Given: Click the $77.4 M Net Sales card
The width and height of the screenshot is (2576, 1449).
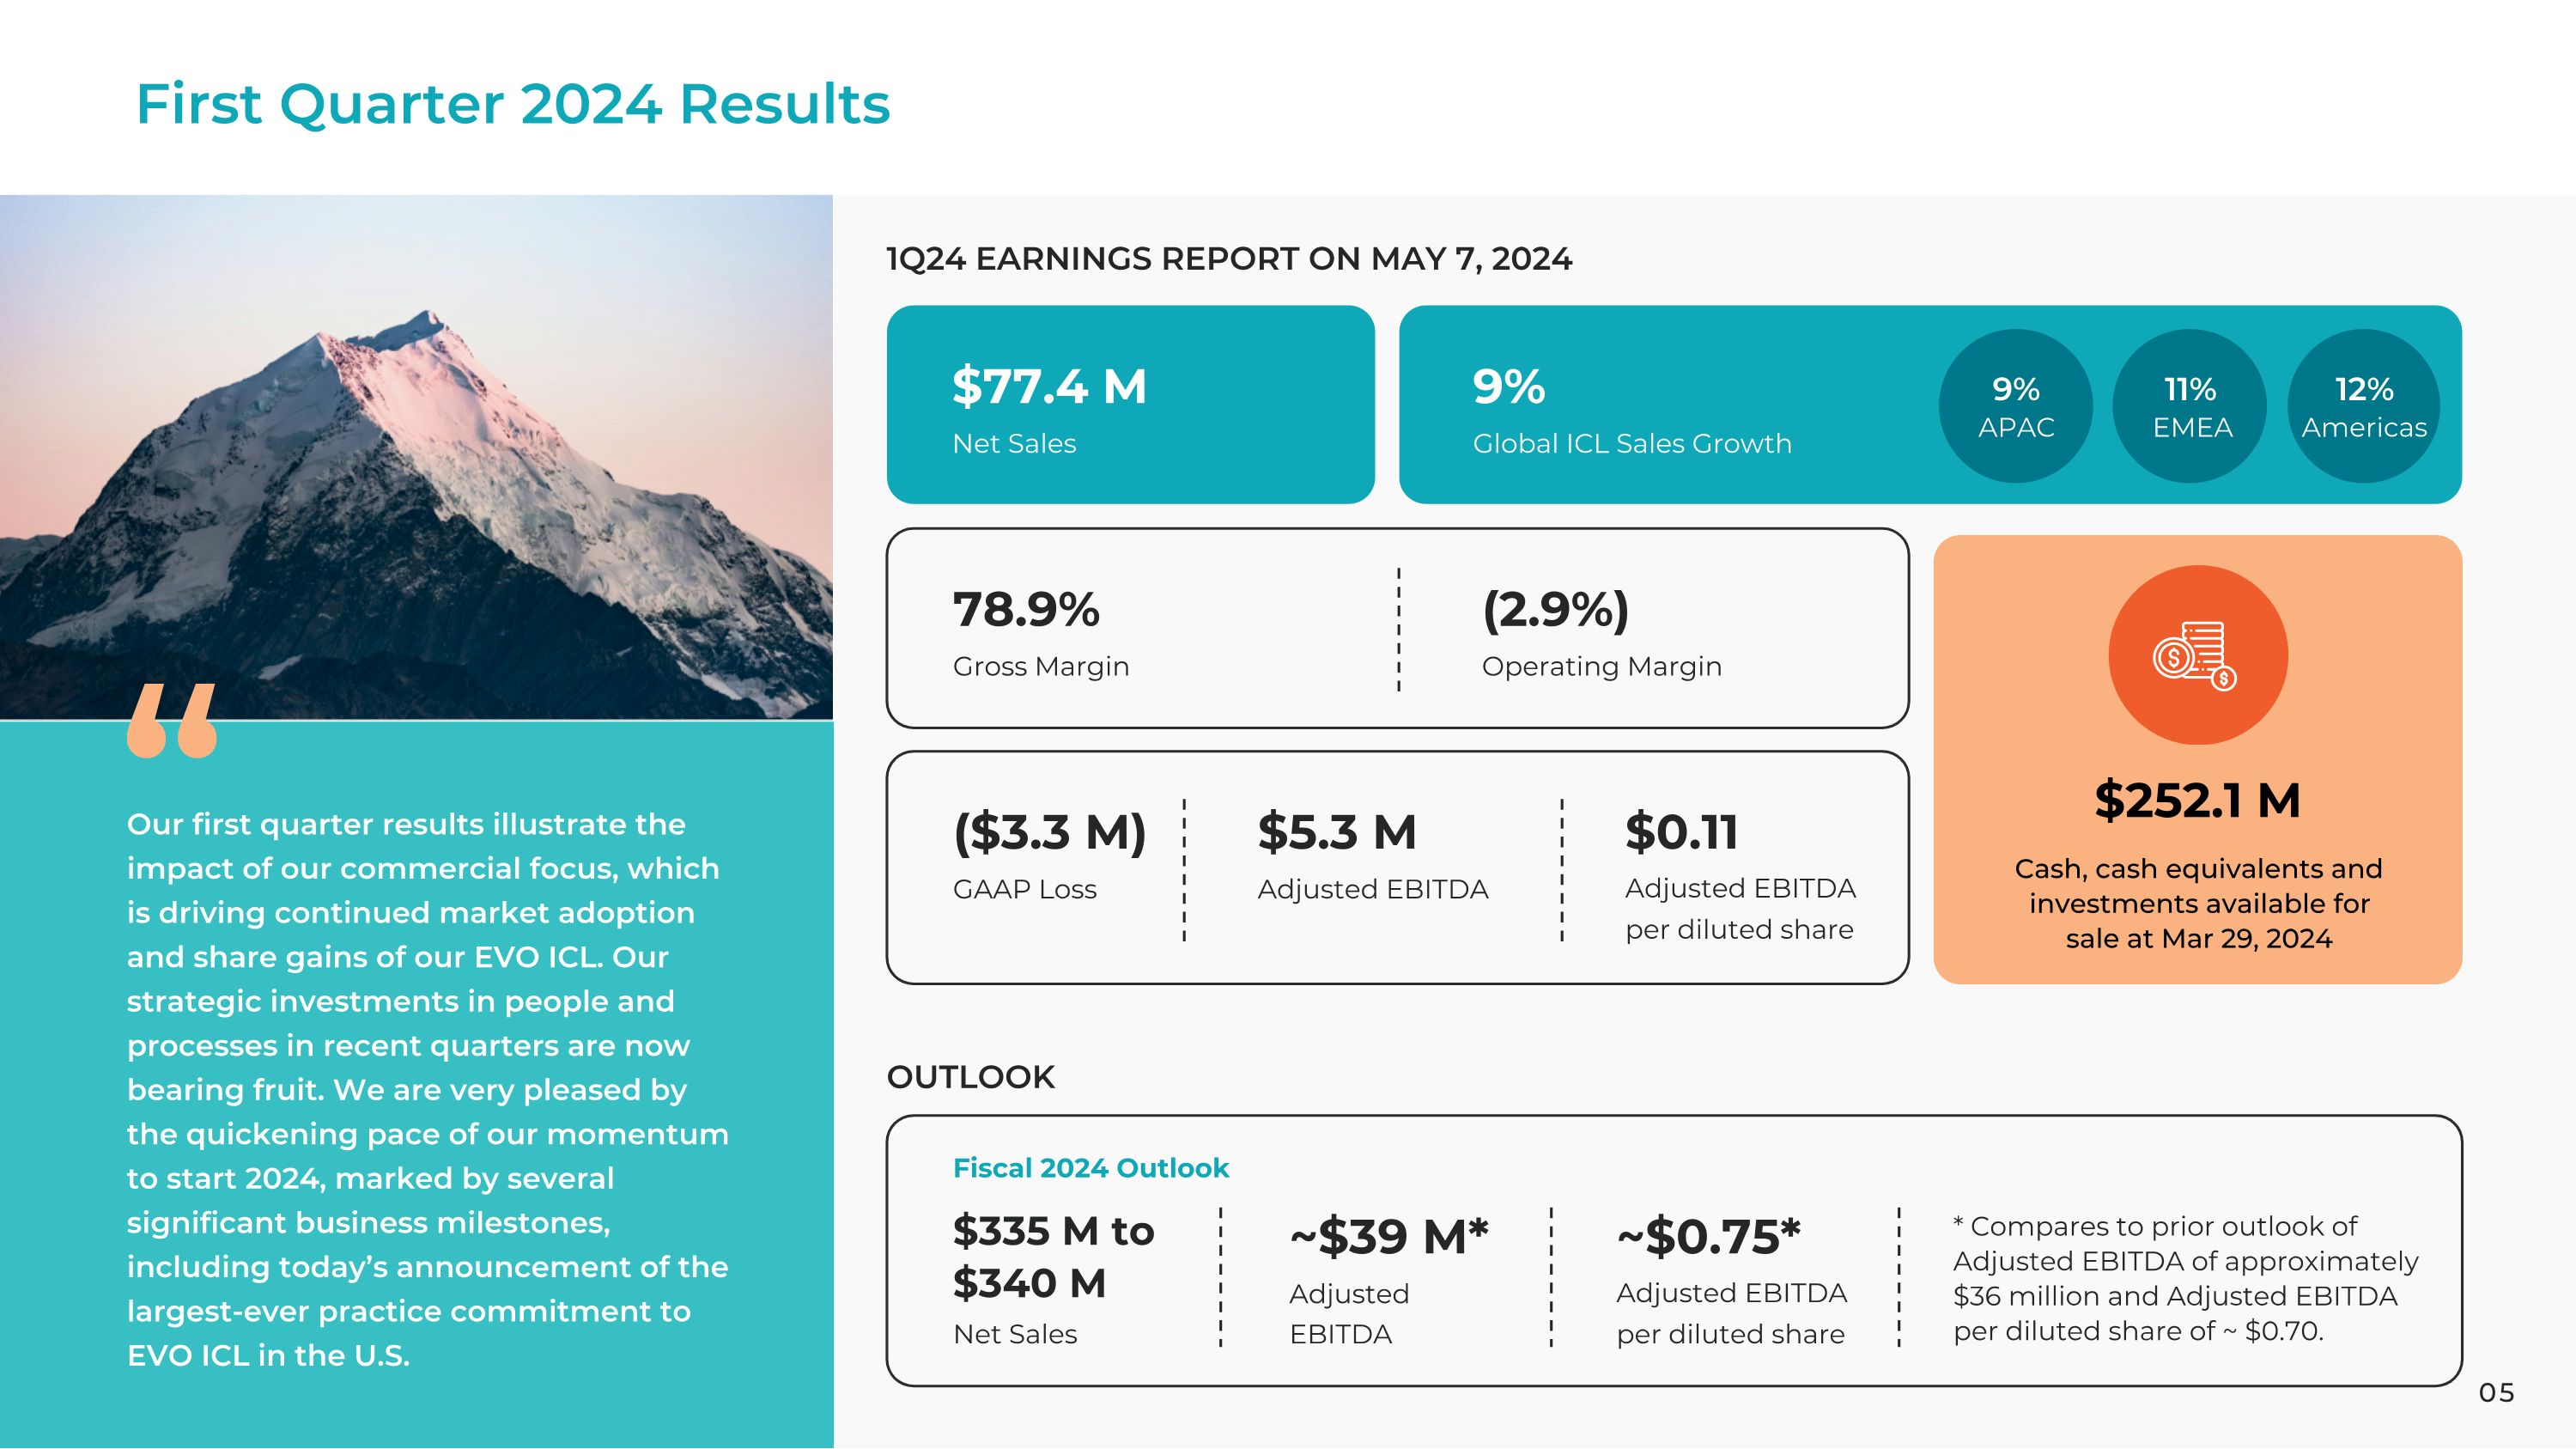Looking at the screenshot, I should tap(1130, 404).
